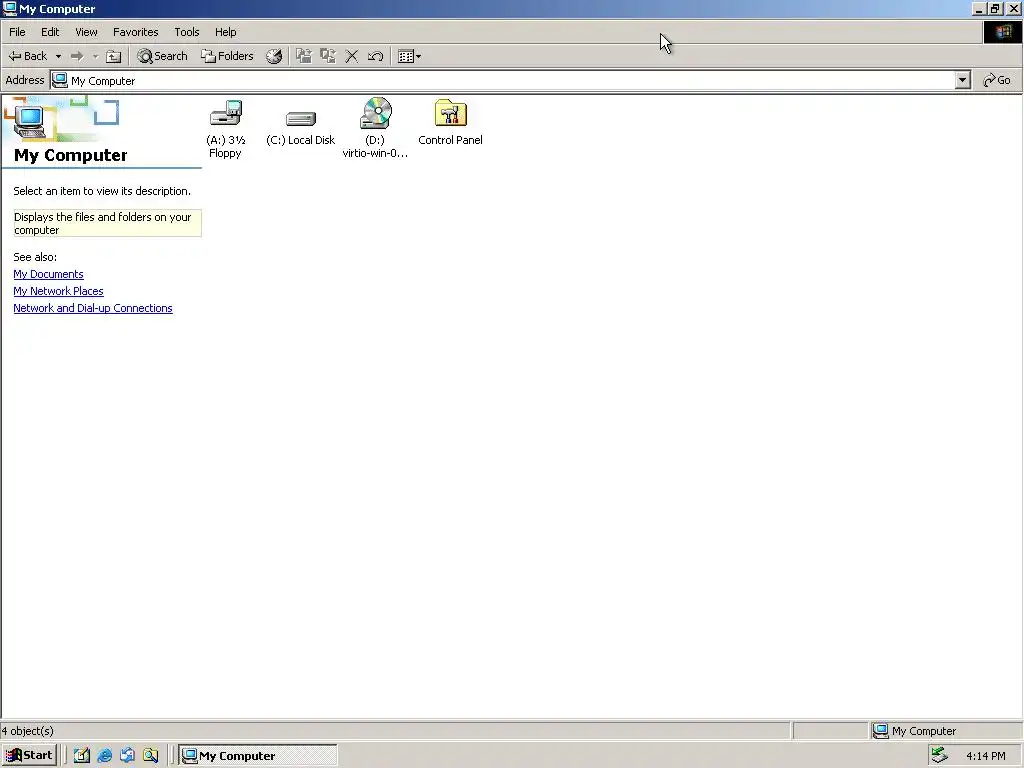Go up one level with the Up folder icon

(x=114, y=56)
